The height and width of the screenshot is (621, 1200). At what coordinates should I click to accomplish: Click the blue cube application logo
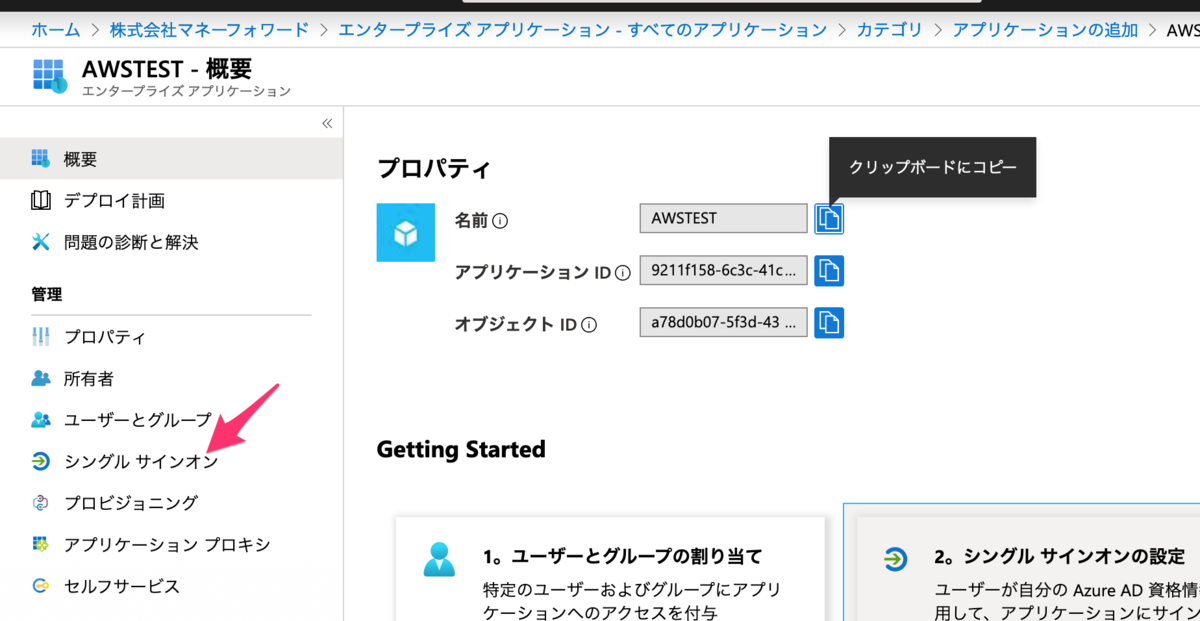pyautogui.click(x=406, y=232)
